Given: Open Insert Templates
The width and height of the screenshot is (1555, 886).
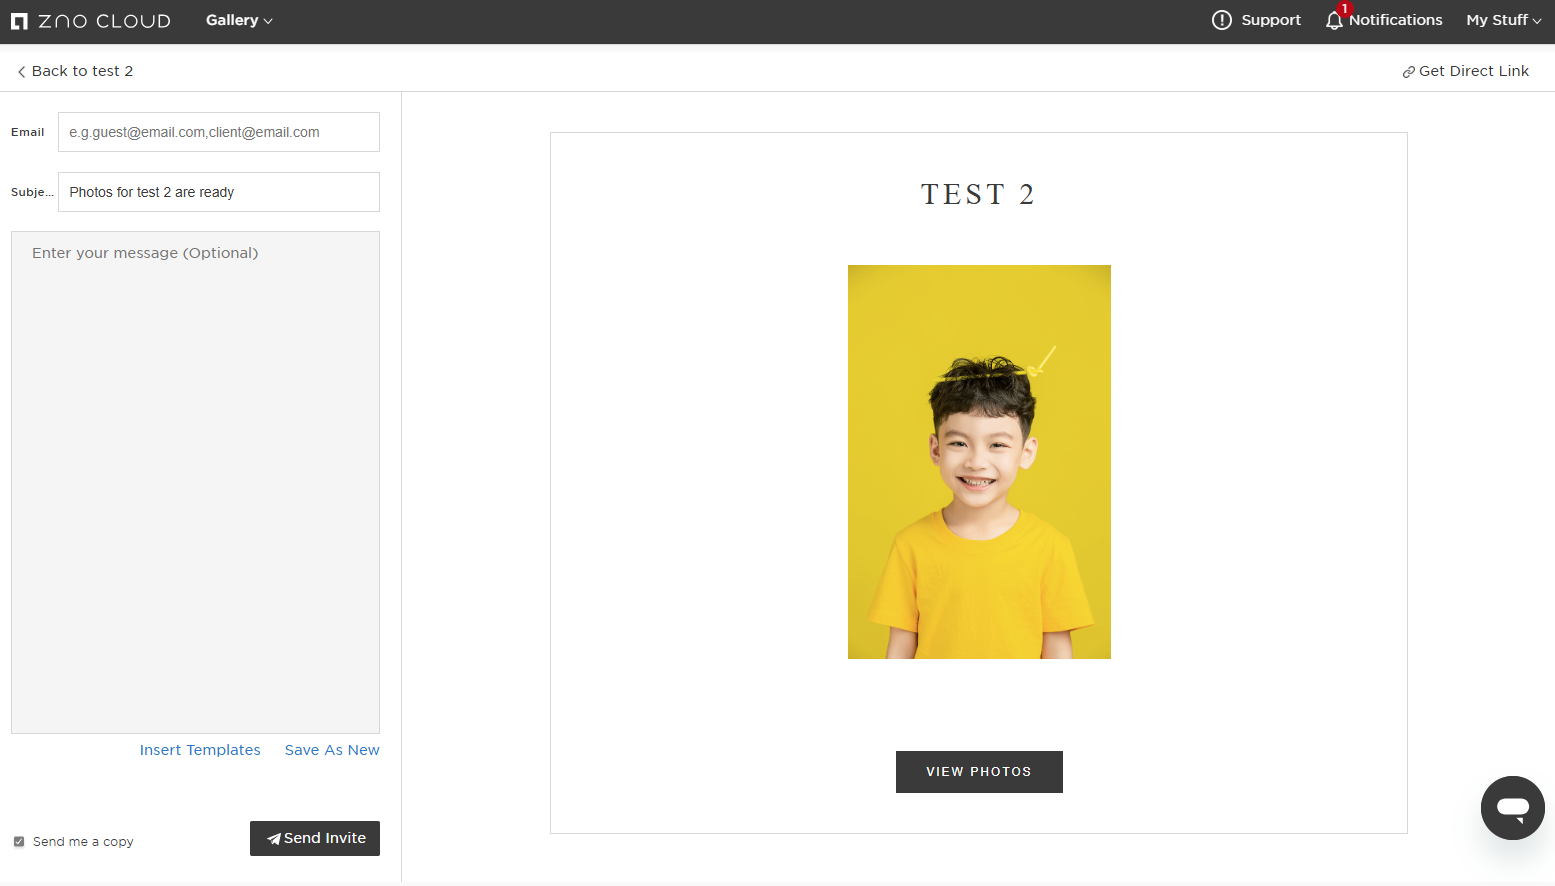Looking at the screenshot, I should point(200,750).
